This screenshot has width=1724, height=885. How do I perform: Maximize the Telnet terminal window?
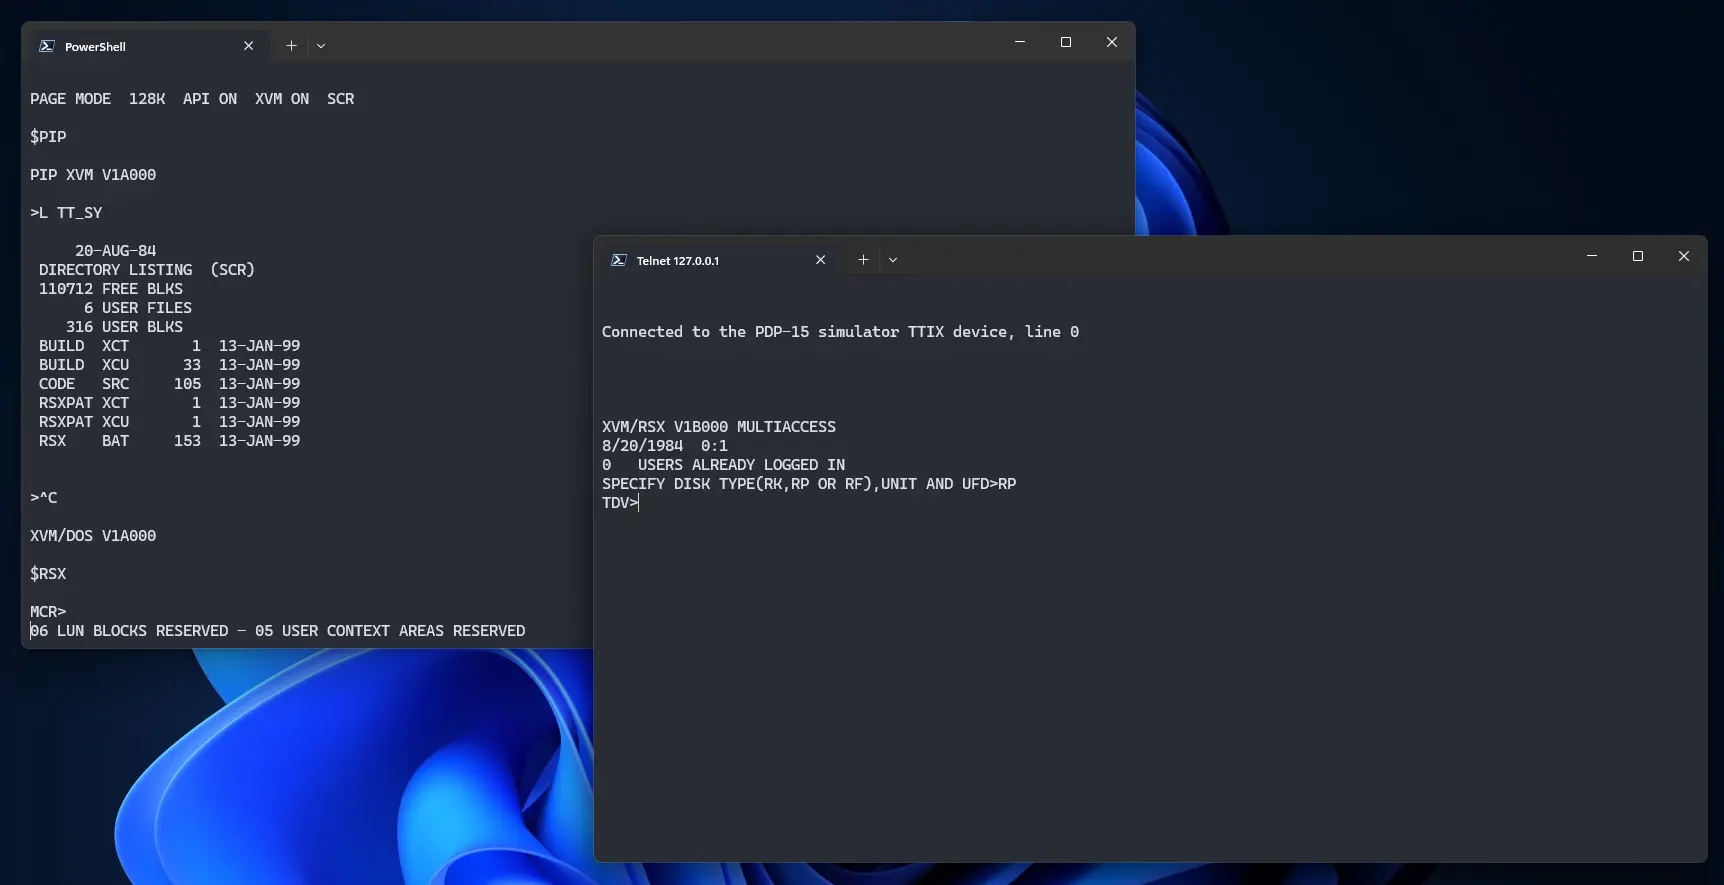click(1638, 257)
